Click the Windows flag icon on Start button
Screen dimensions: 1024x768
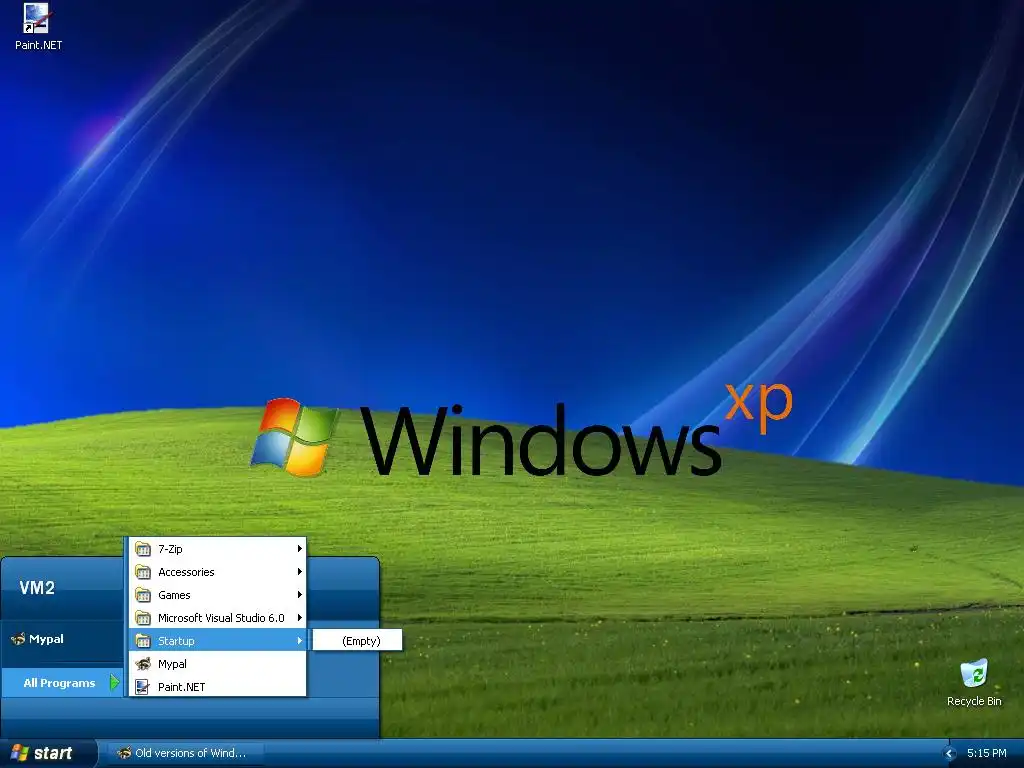pos(20,753)
